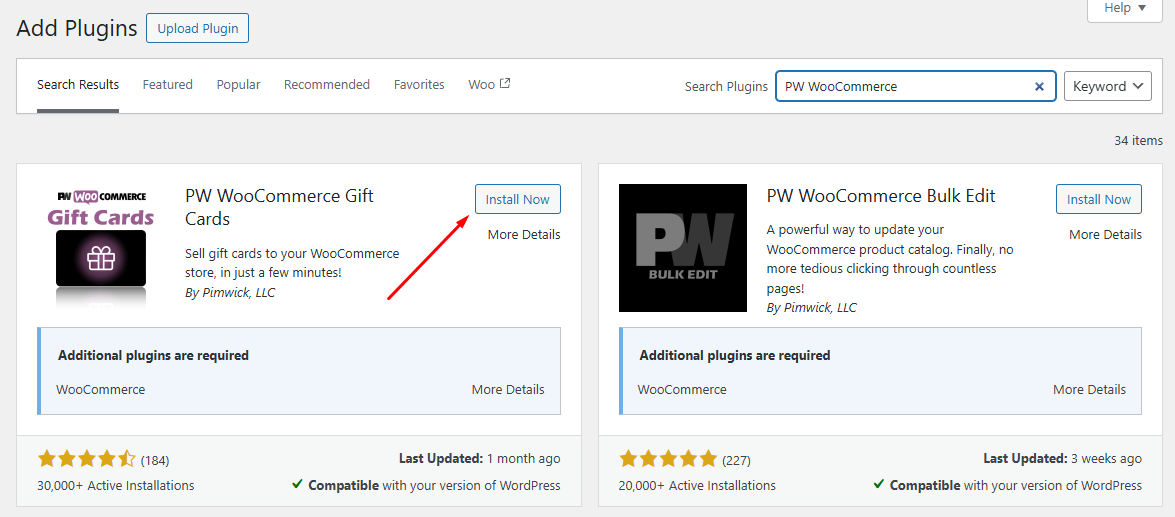
Task: Click the PW WooCommerce Gift Cards title
Action: coord(280,208)
